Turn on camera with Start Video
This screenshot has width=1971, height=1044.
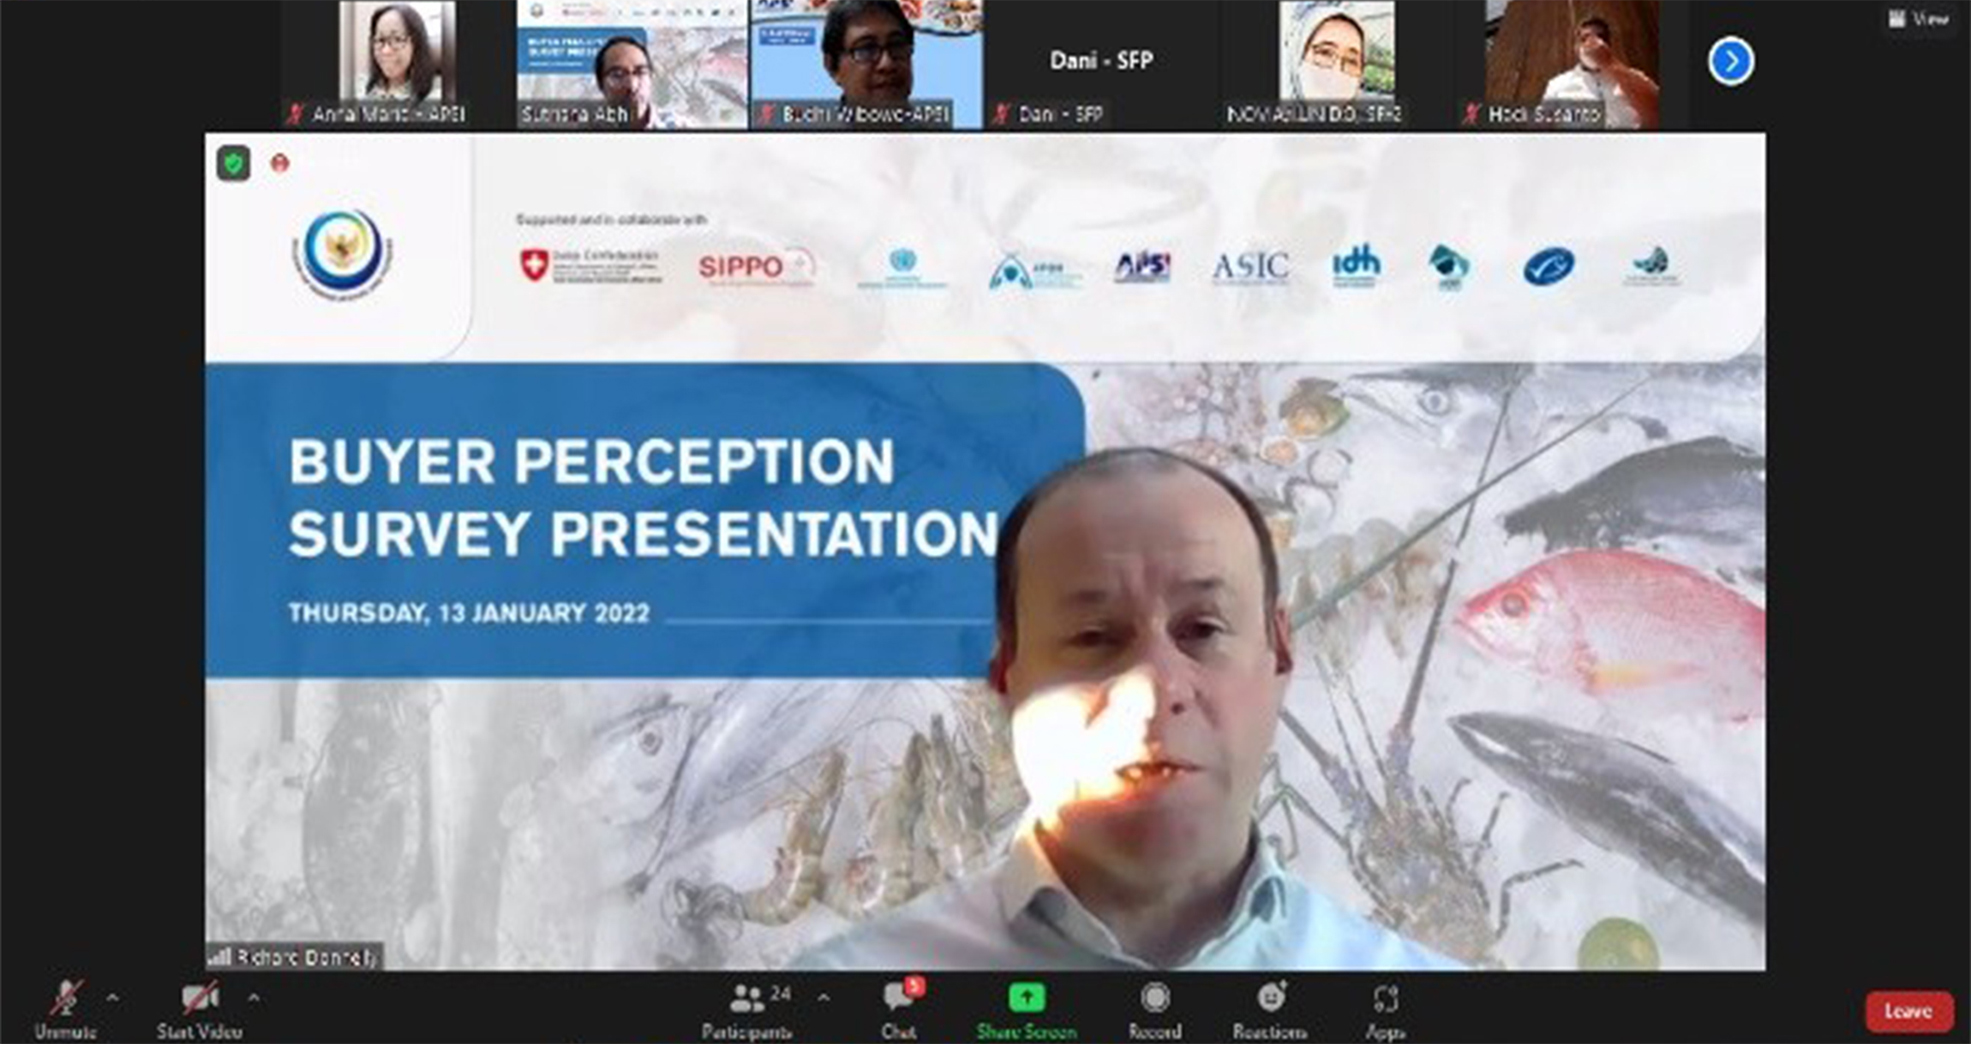pyautogui.click(x=199, y=999)
